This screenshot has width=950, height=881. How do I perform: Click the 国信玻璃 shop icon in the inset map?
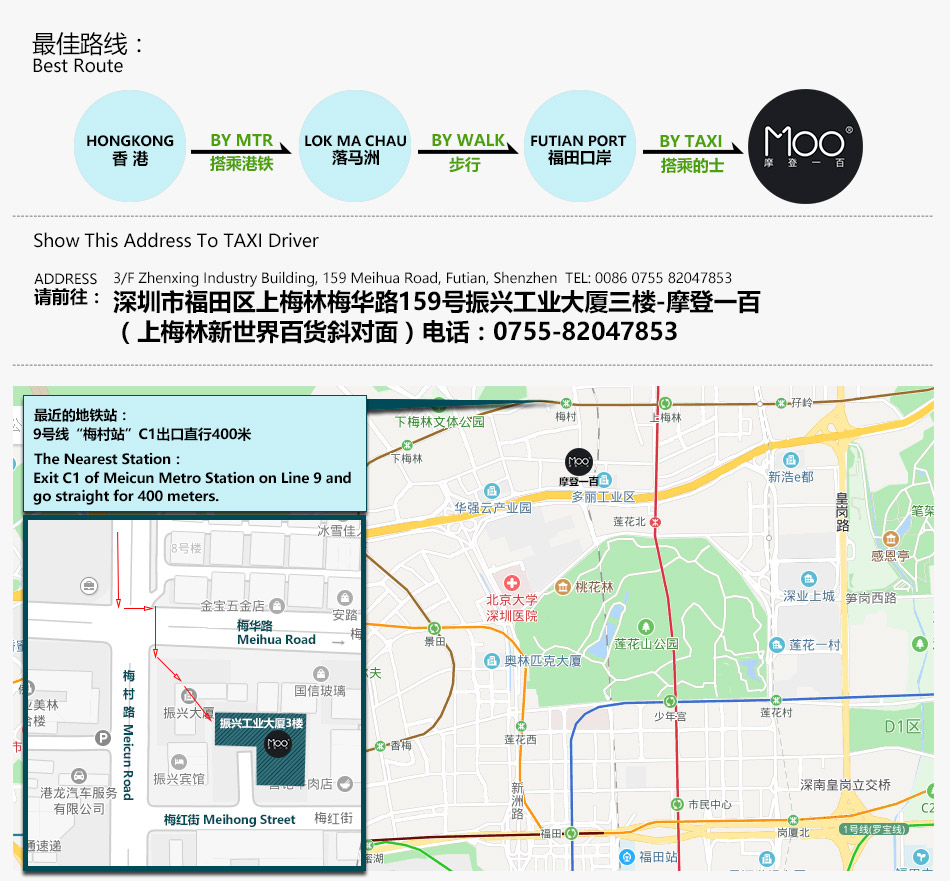click(x=321, y=674)
